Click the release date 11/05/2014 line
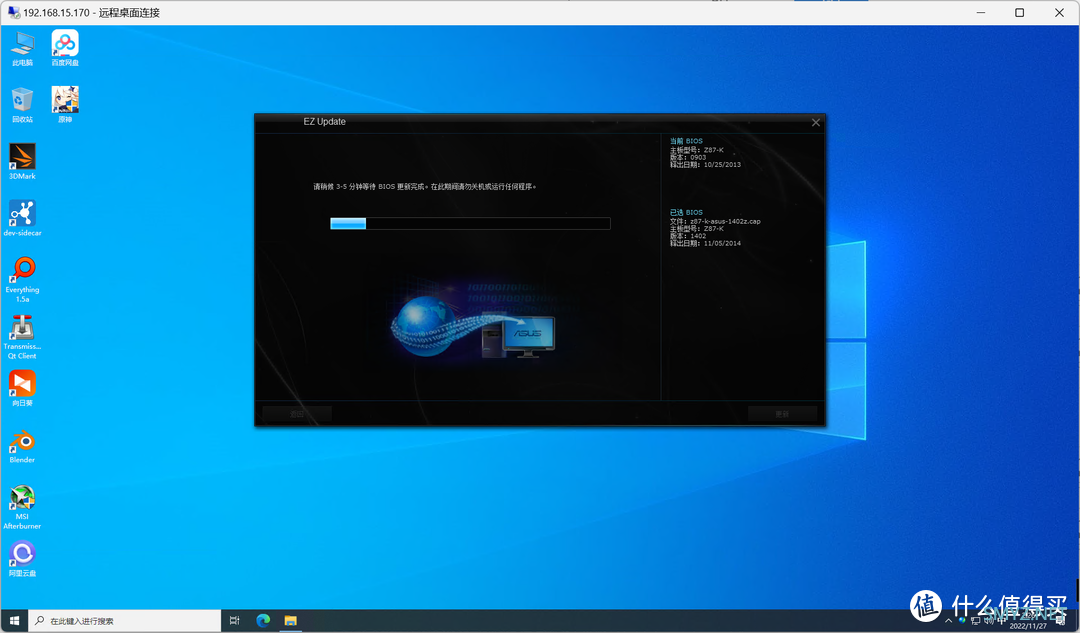The height and width of the screenshot is (633, 1080). pos(705,244)
